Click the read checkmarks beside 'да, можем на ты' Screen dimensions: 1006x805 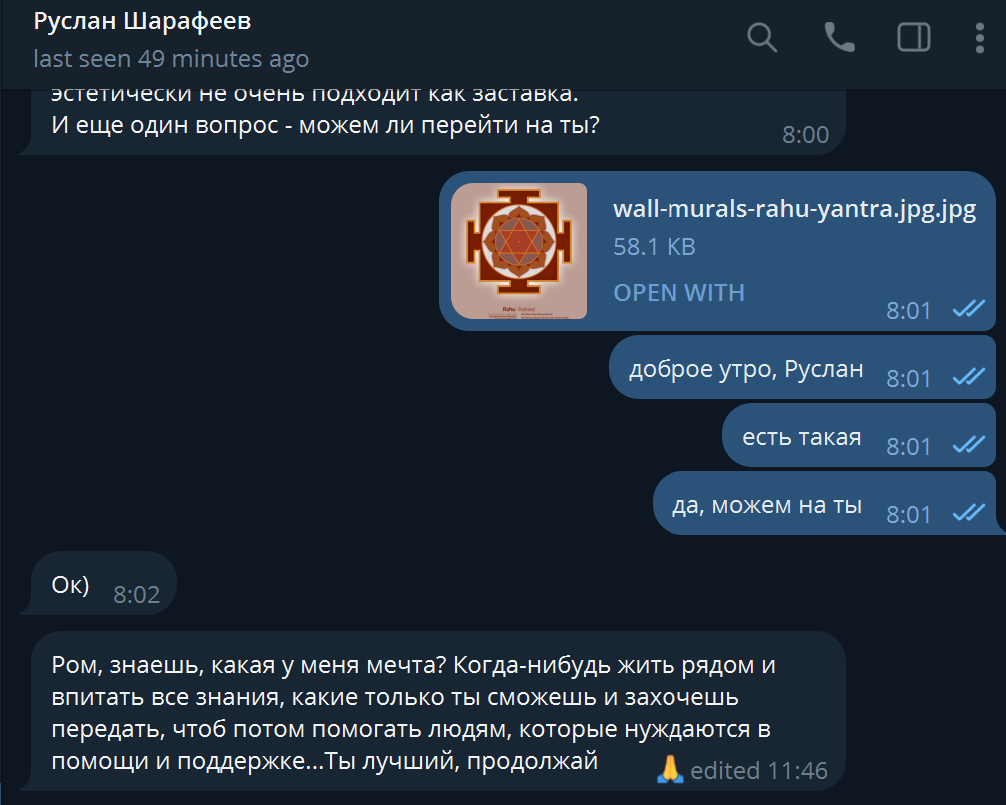[969, 513]
